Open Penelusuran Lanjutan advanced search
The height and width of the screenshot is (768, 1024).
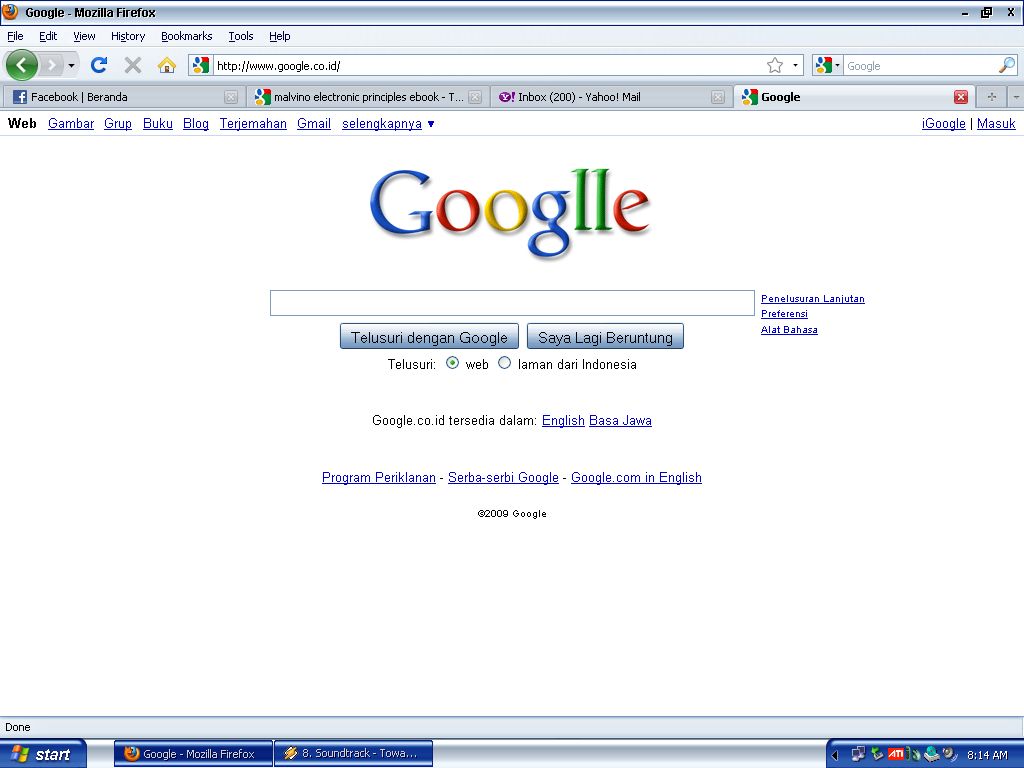click(813, 298)
